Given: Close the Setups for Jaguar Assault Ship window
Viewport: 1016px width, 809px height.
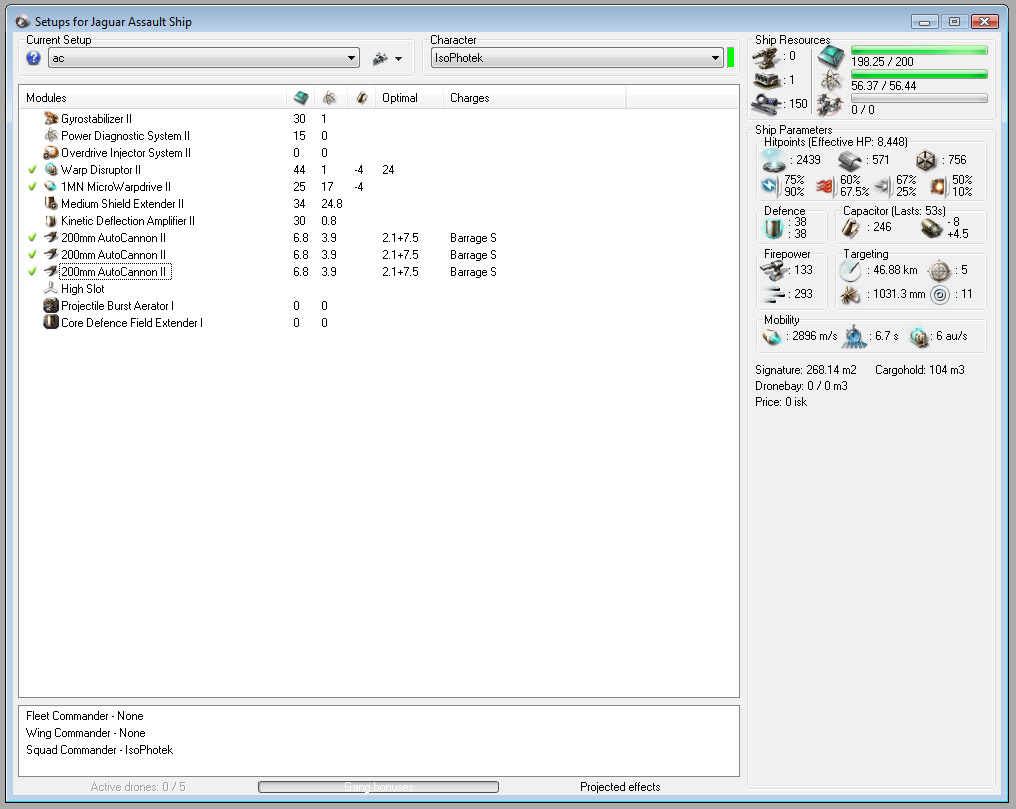Looking at the screenshot, I should (x=985, y=21).
